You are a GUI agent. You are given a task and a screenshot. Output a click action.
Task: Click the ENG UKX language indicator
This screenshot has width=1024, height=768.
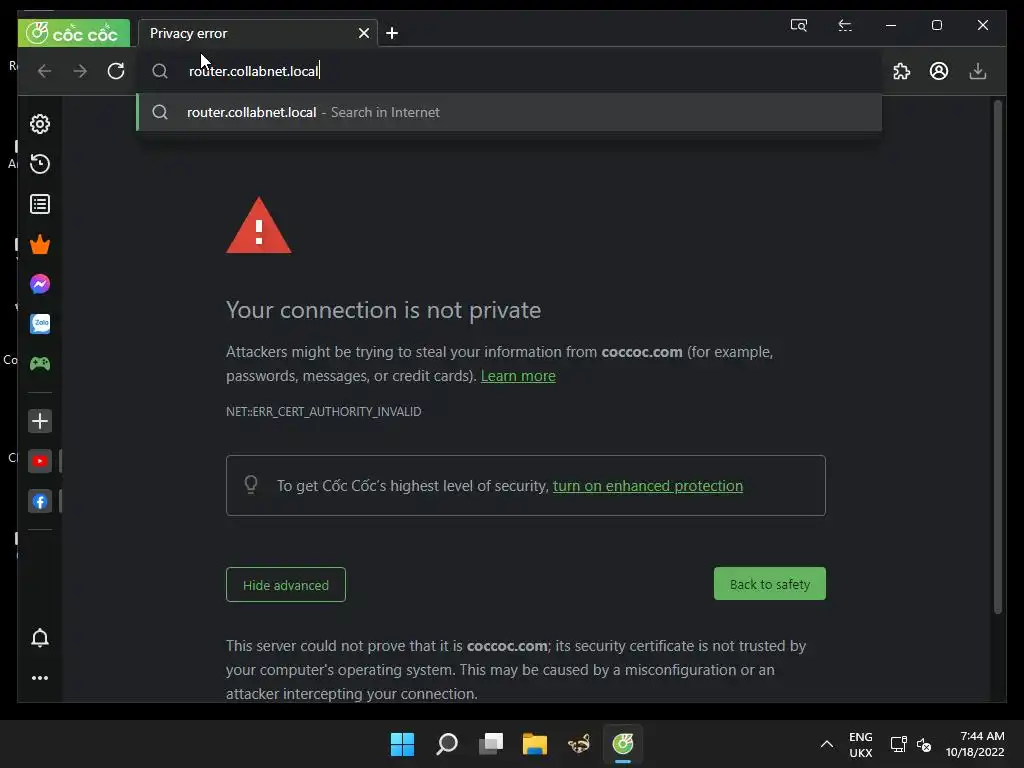point(861,744)
